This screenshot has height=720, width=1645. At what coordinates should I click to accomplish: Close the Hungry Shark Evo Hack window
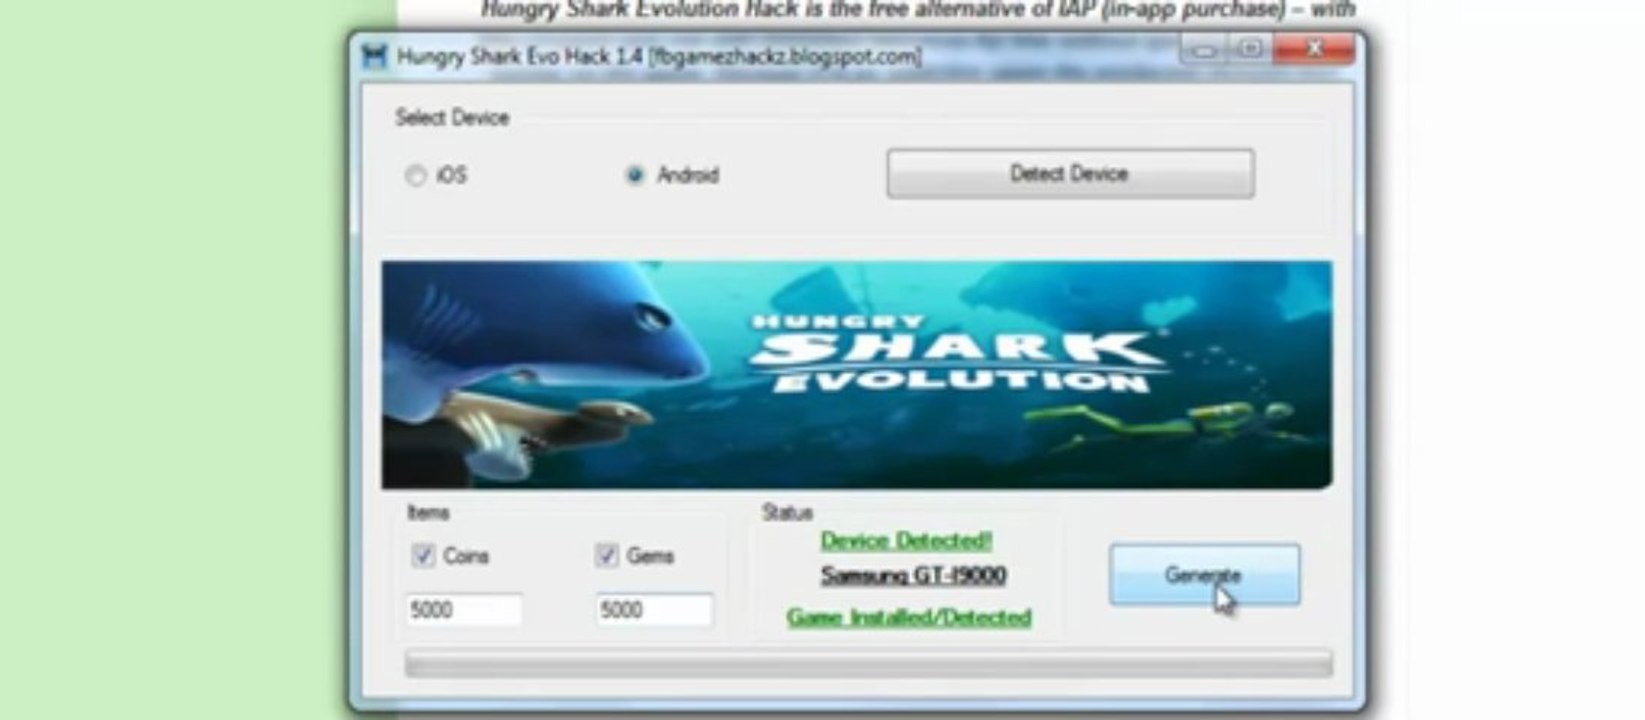pyautogui.click(x=1314, y=48)
